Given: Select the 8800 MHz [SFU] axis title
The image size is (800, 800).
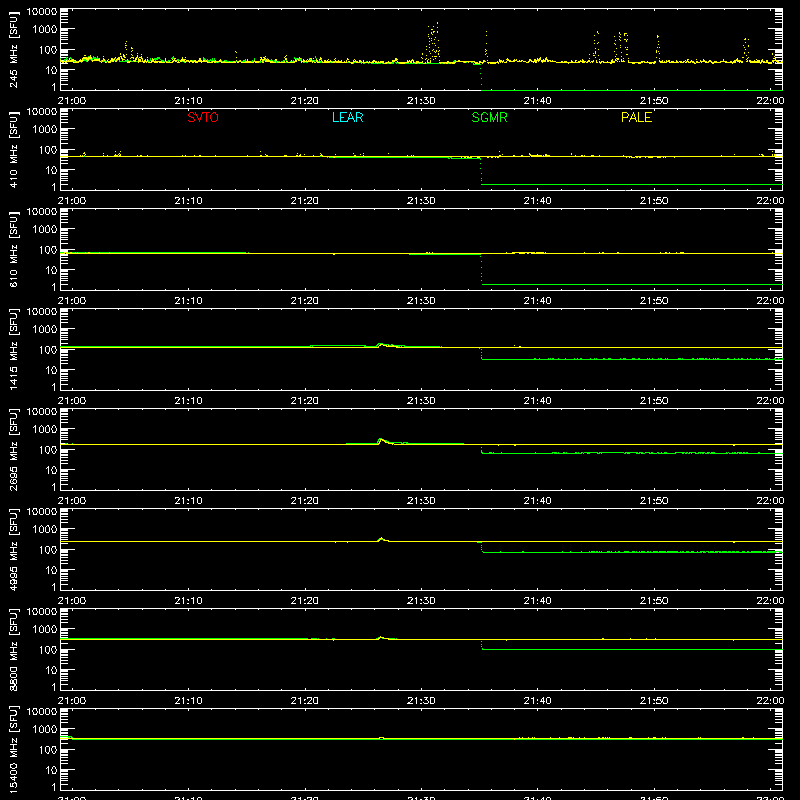Looking at the screenshot, I should tap(13, 649).
